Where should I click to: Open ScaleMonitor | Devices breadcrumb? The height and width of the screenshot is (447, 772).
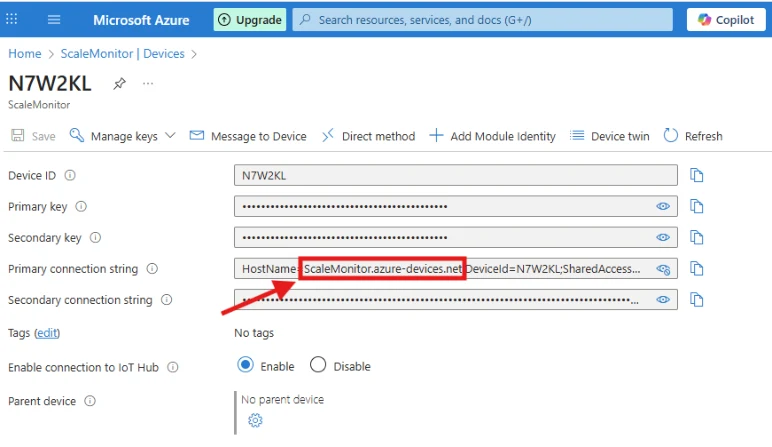coord(123,54)
